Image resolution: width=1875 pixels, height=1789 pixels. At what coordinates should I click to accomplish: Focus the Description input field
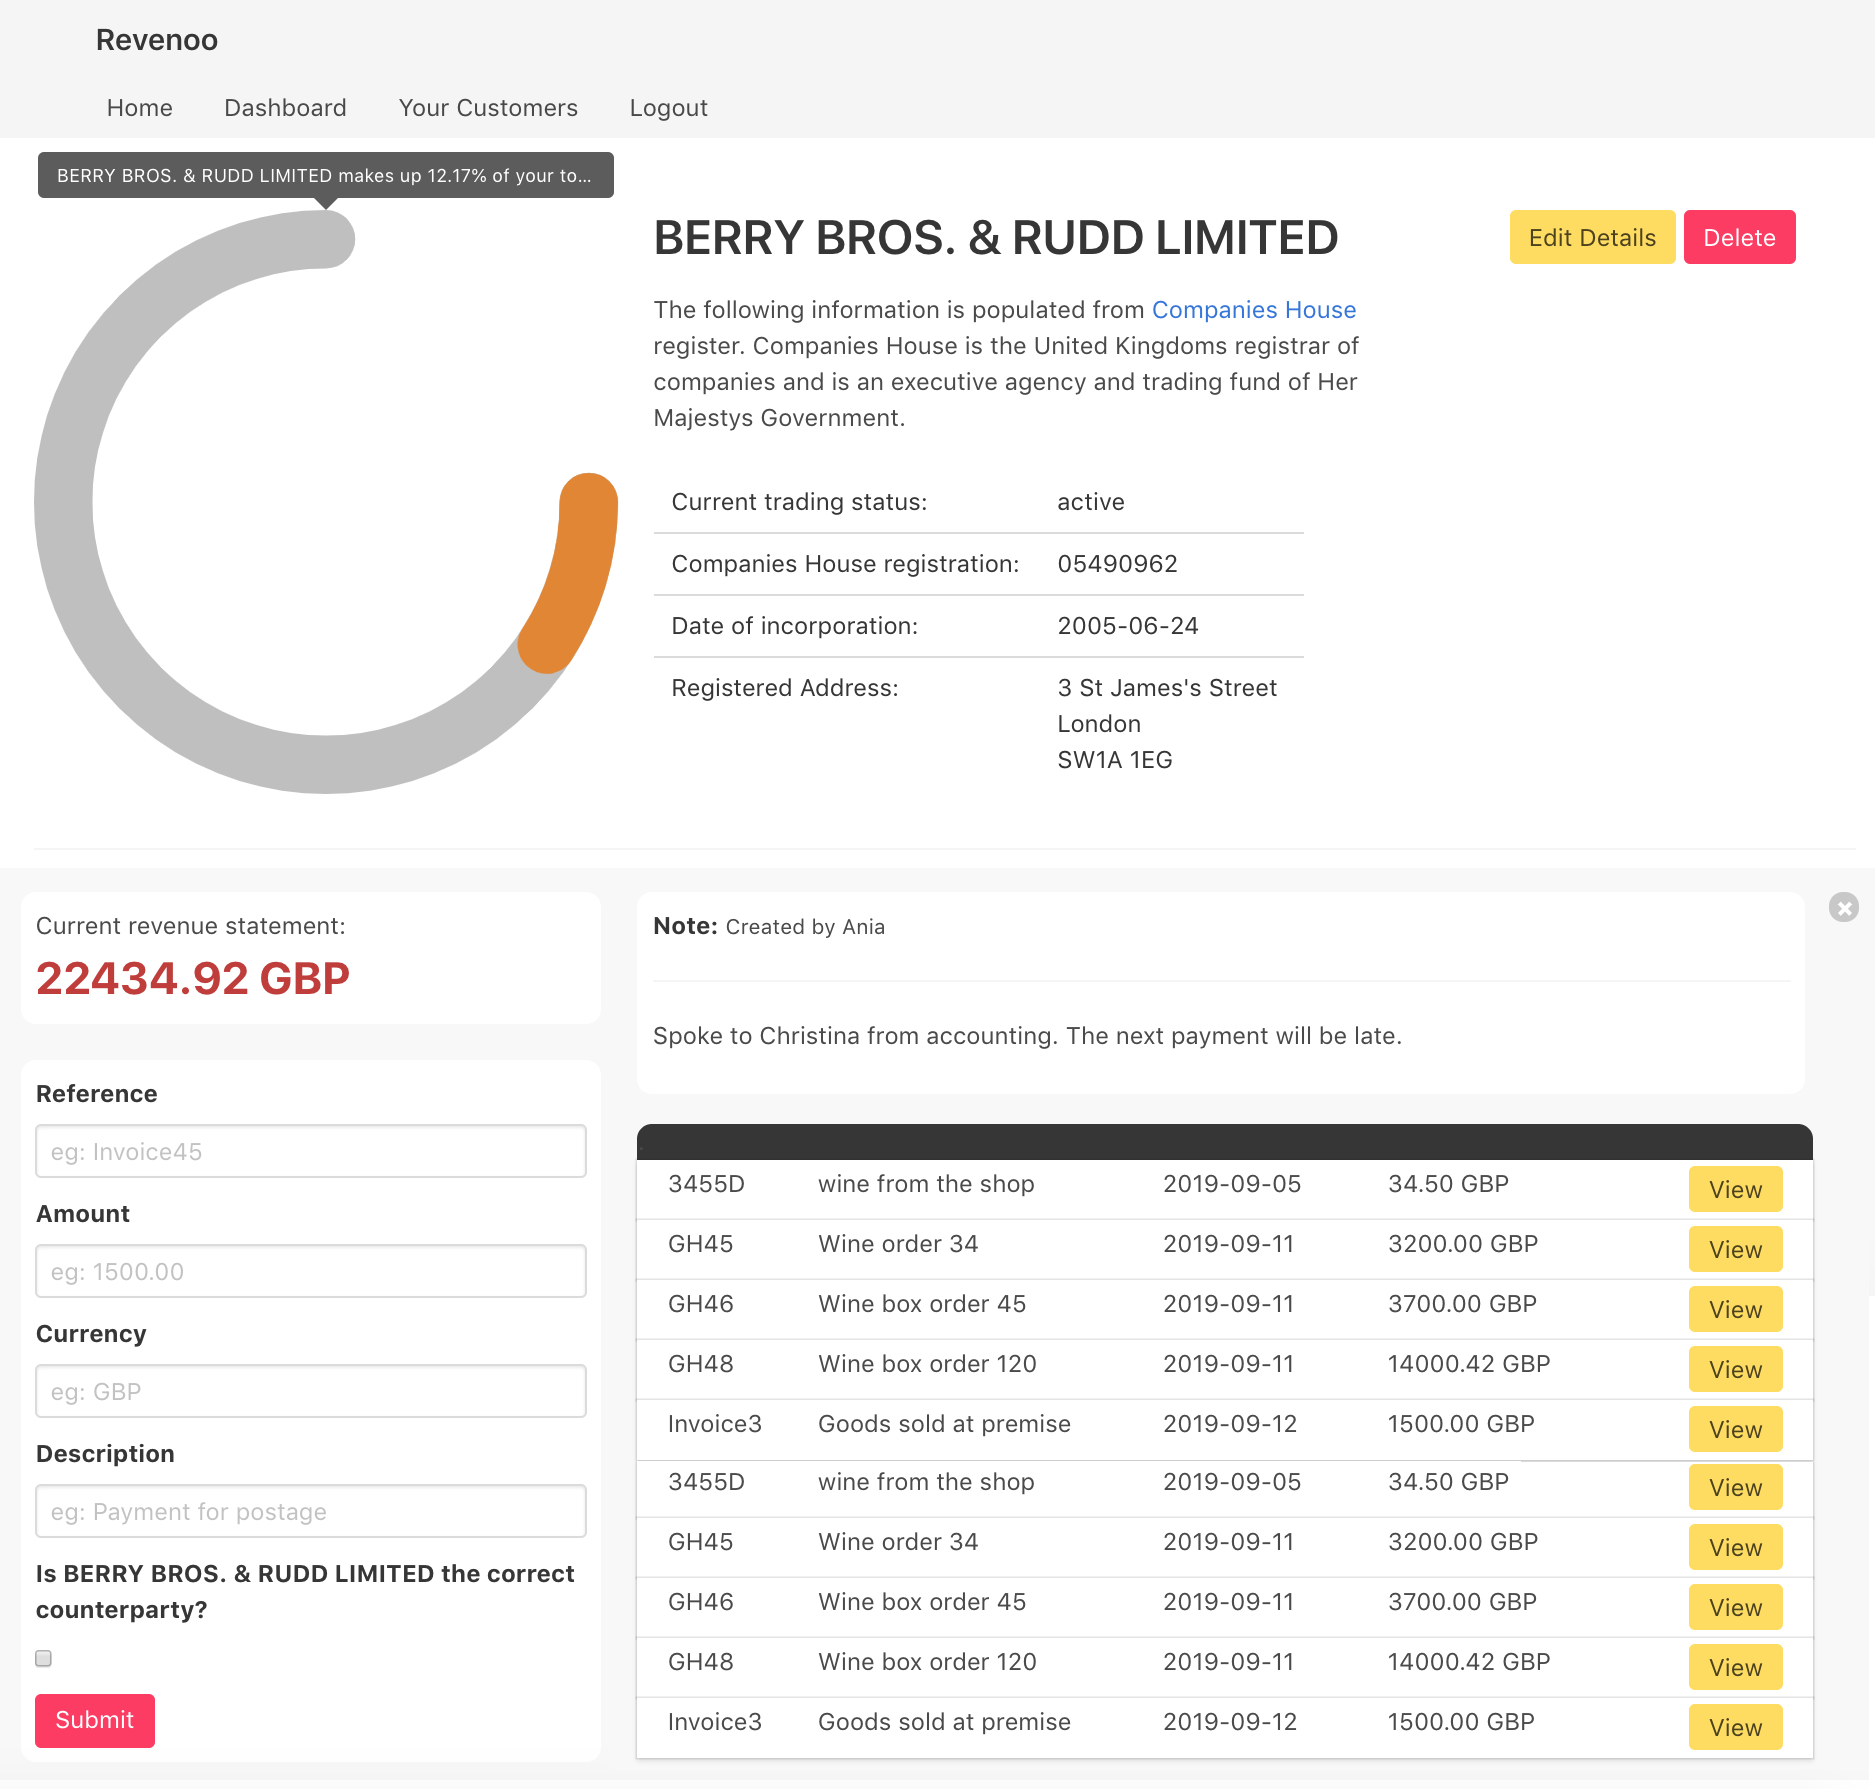pyautogui.click(x=311, y=1511)
